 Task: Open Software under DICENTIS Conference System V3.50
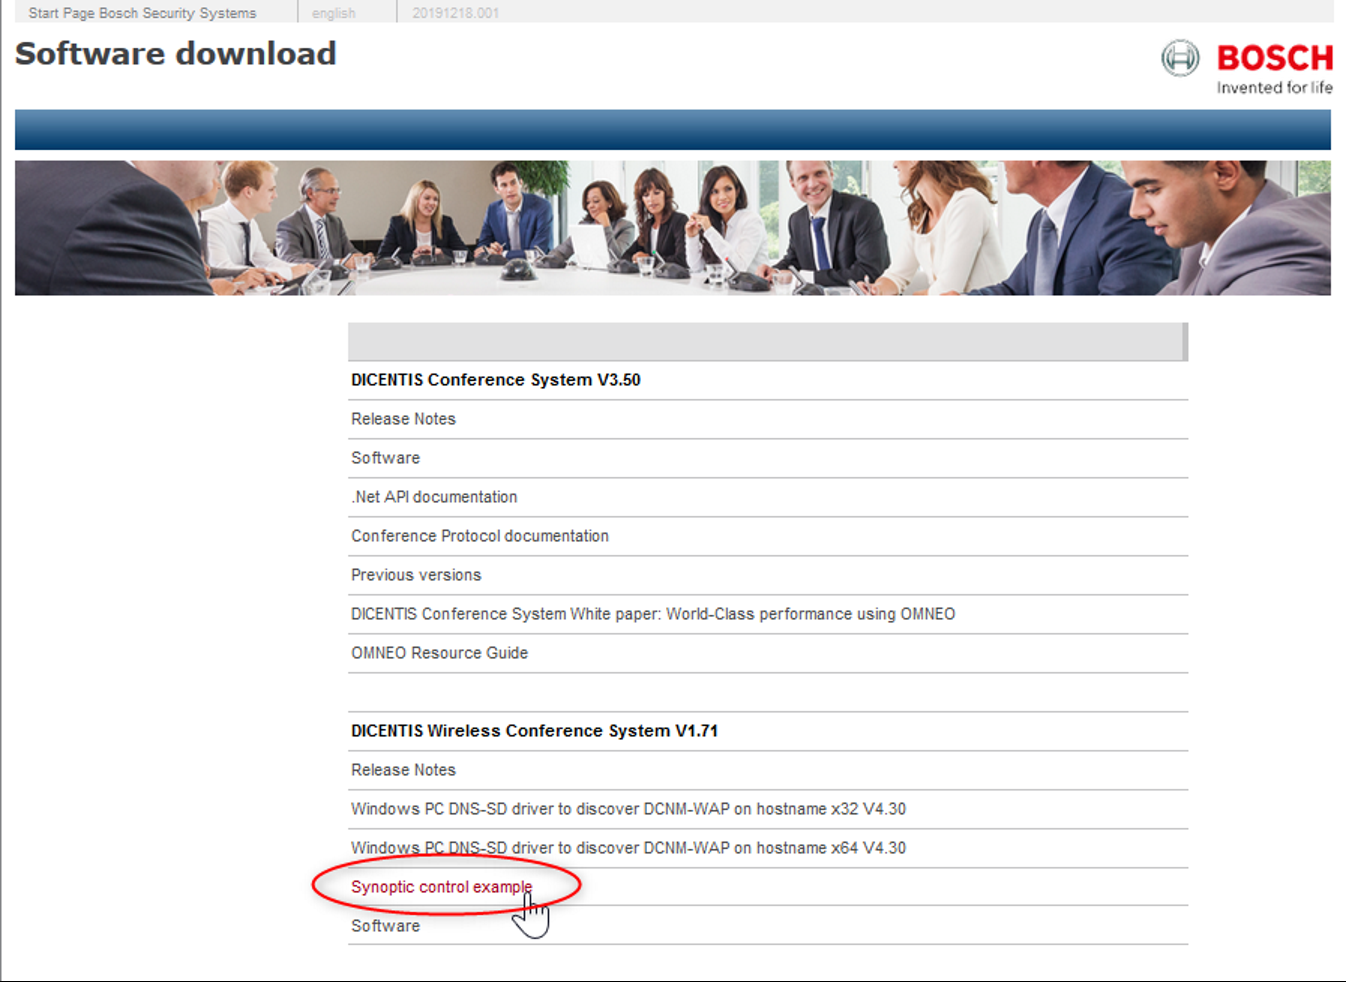click(x=385, y=458)
